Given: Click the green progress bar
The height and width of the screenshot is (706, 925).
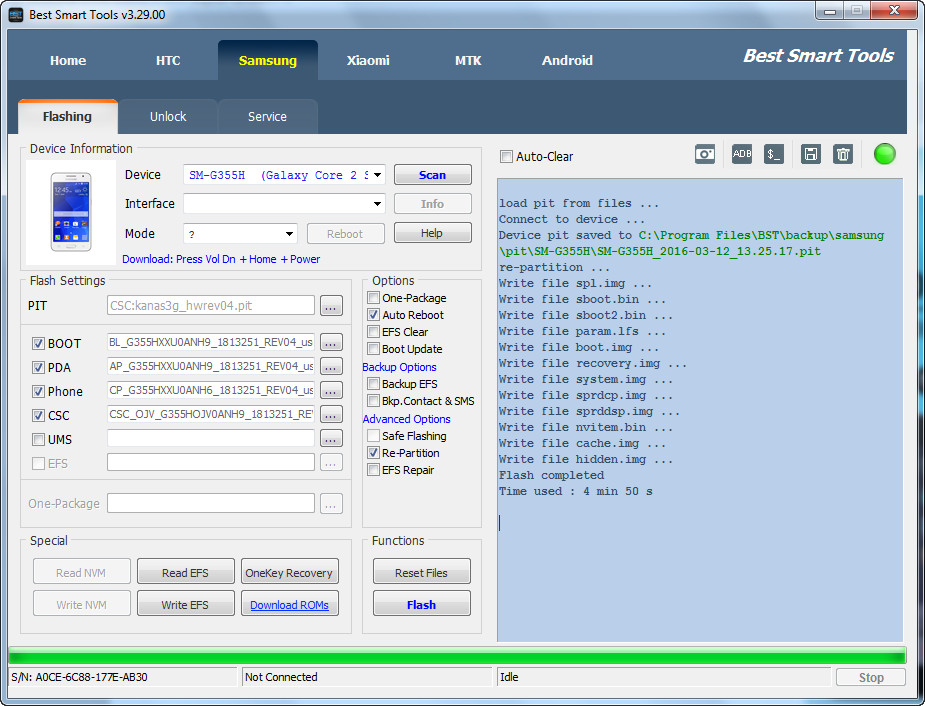Looking at the screenshot, I should pyautogui.click(x=457, y=655).
